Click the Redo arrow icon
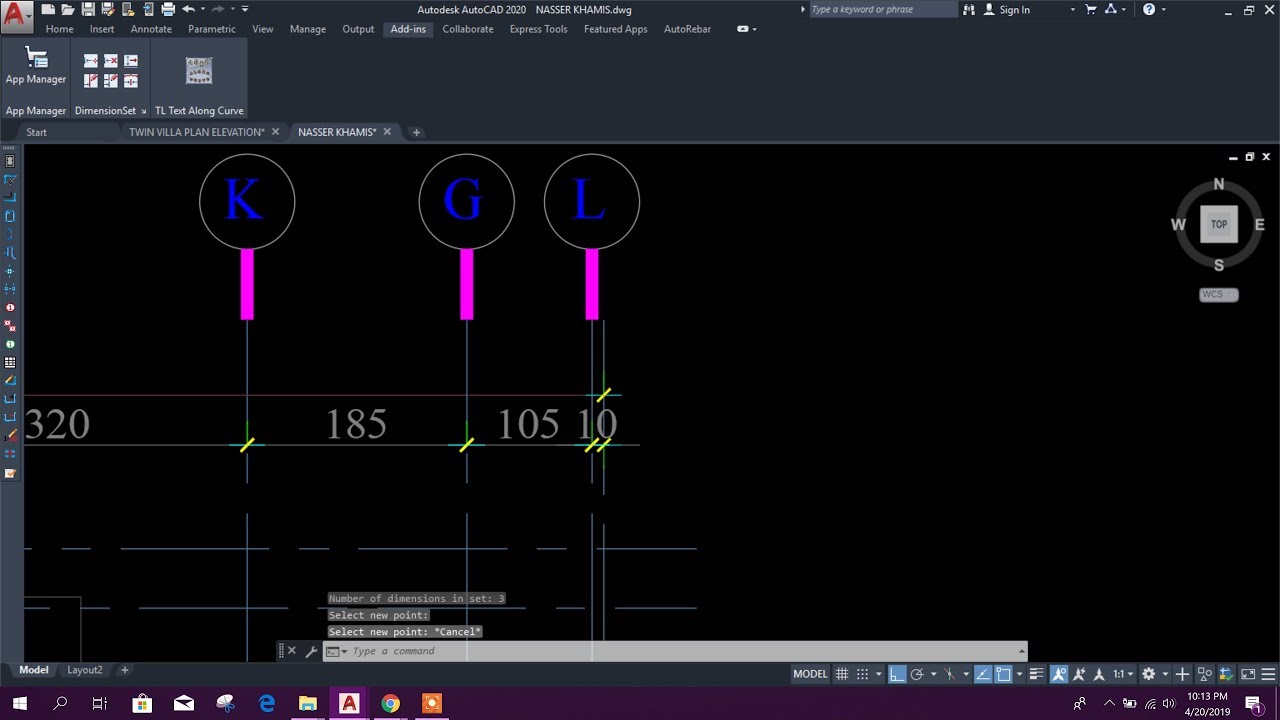 pyautogui.click(x=218, y=10)
